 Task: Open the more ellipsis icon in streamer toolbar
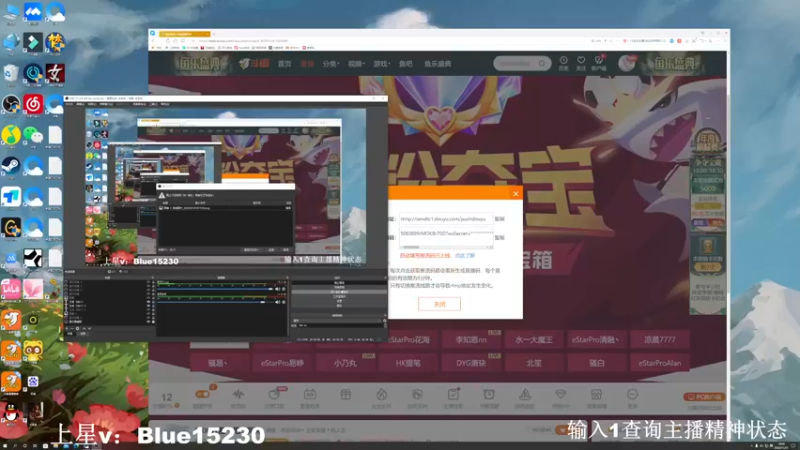(x=632, y=394)
